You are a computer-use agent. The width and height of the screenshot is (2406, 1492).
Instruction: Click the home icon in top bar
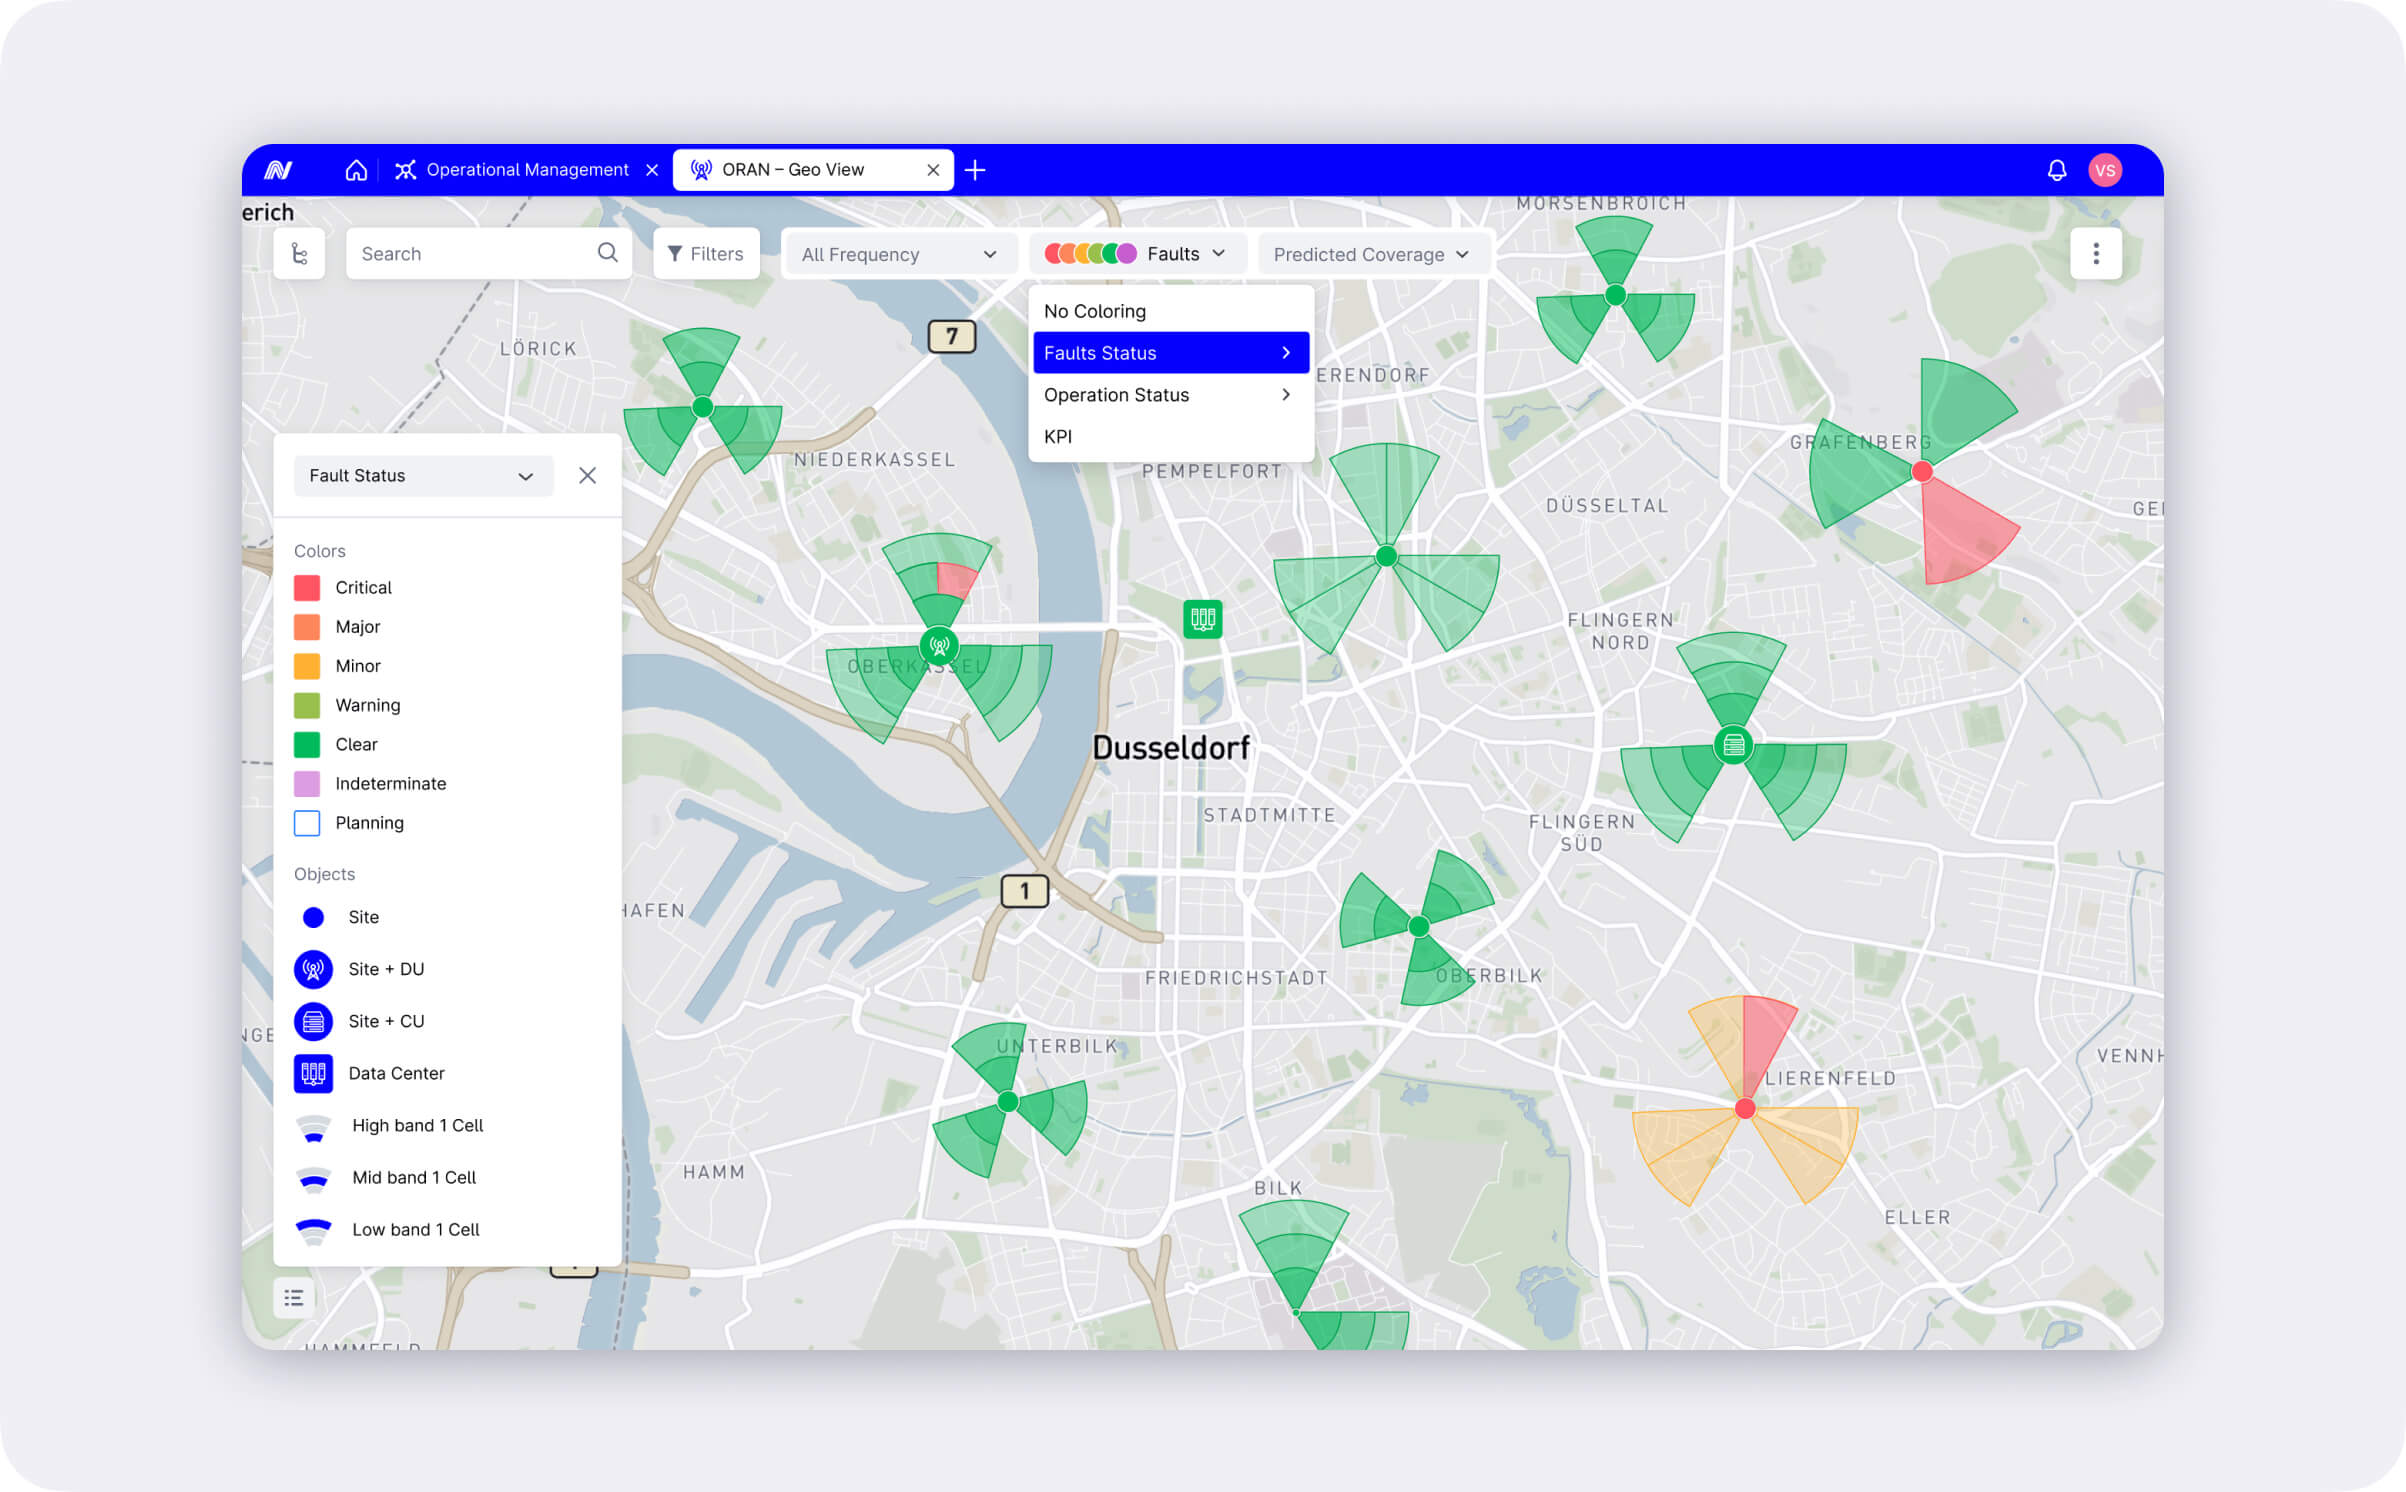[356, 170]
